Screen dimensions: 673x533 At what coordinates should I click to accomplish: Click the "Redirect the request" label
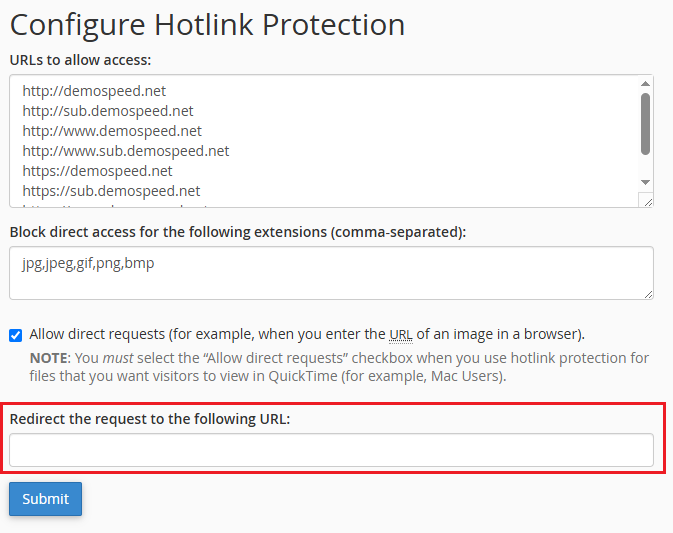[150, 419]
